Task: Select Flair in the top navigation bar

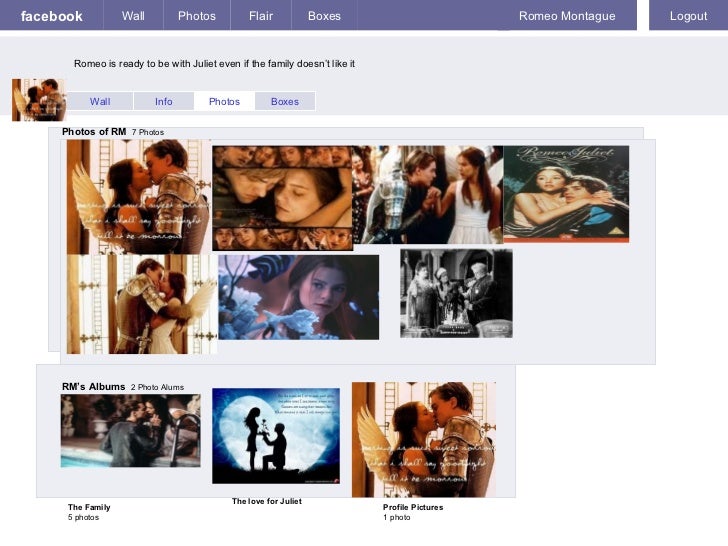Action: click(x=261, y=16)
